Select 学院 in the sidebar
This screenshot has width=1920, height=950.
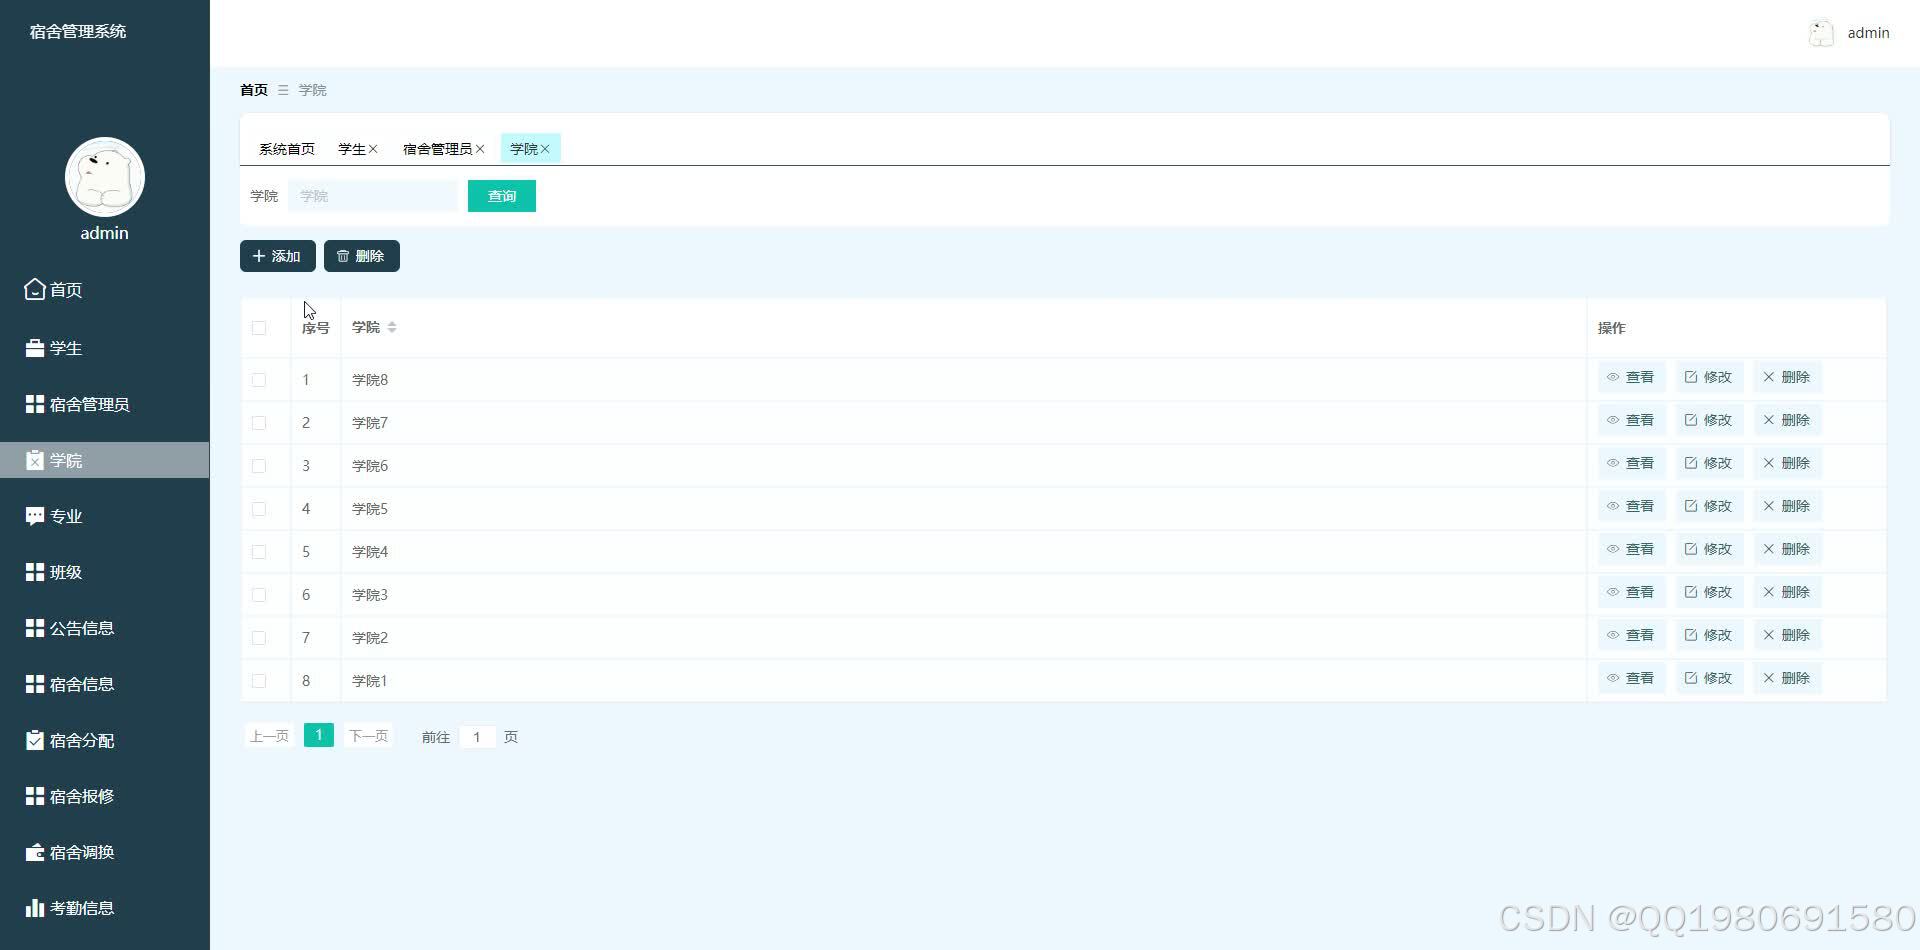[x=104, y=460]
